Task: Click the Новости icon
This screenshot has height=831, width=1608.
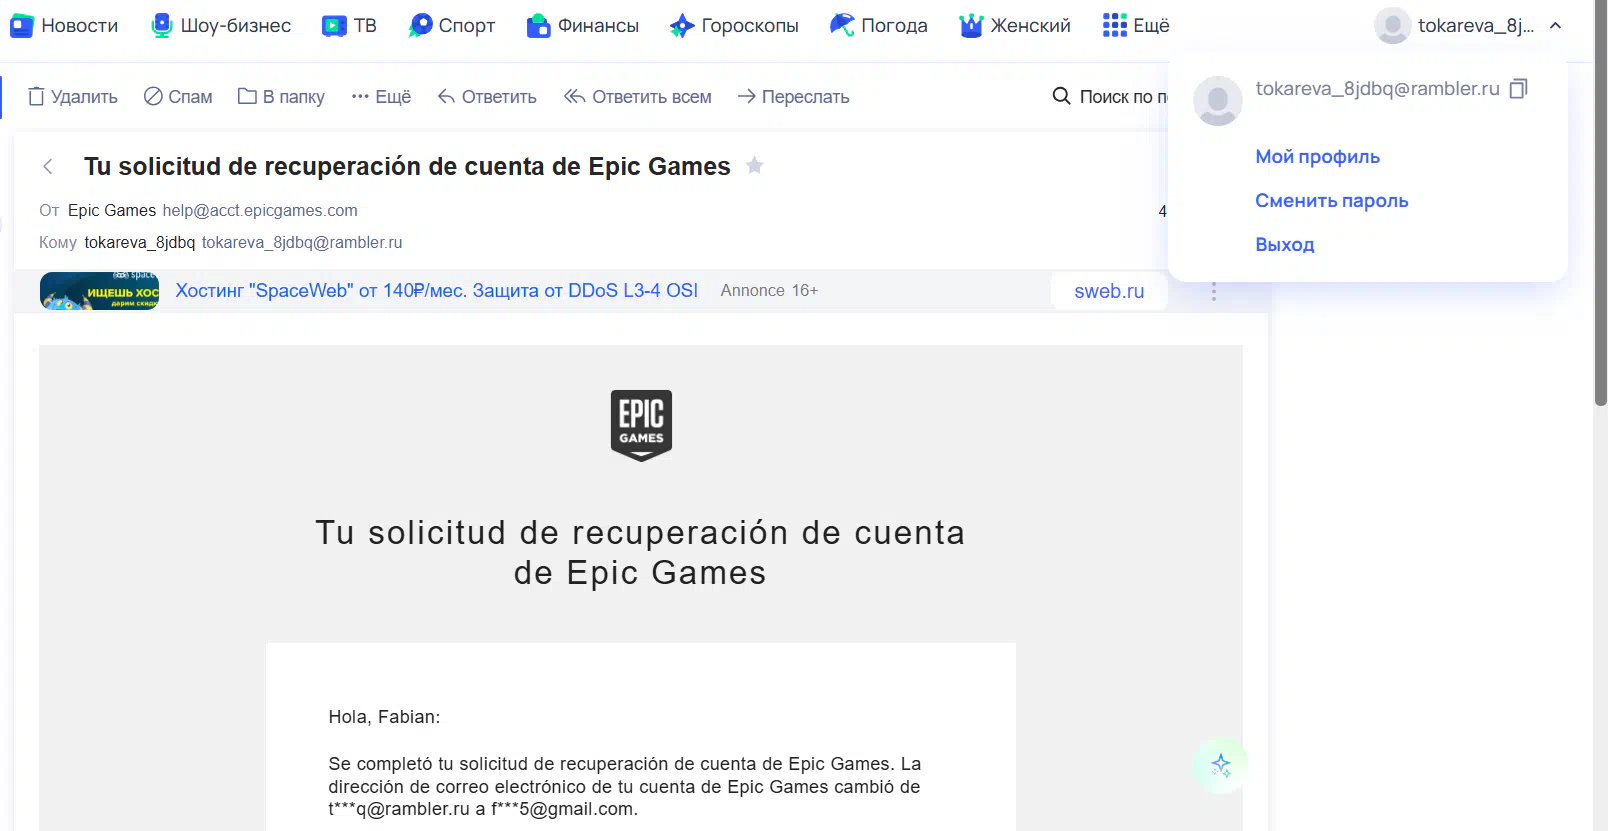Action: pyautogui.click(x=22, y=25)
